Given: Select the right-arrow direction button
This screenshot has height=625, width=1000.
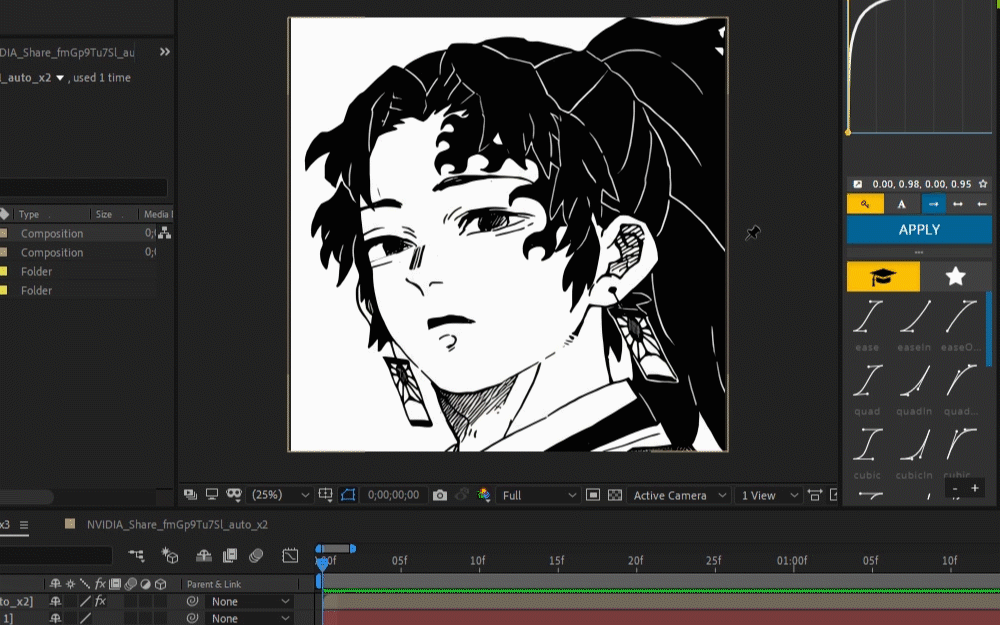Looking at the screenshot, I should pyautogui.click(x=934, y=204).
